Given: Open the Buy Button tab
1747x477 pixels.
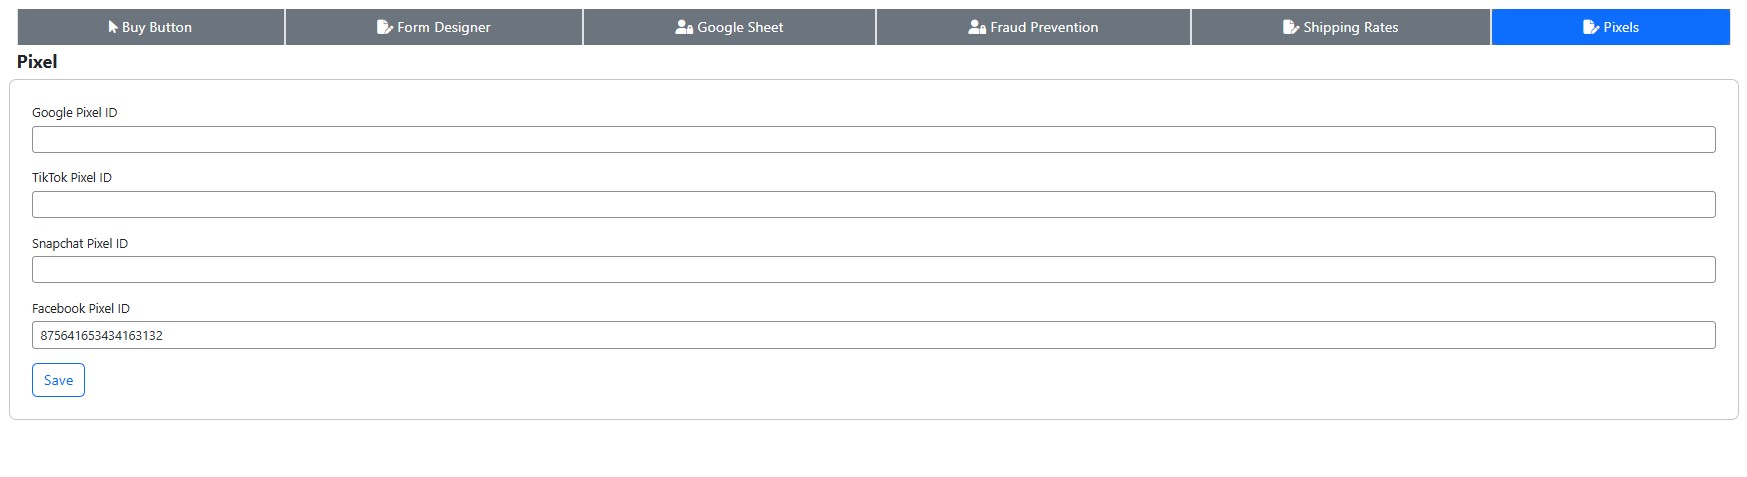Looking at the screenshot, I should point(151,27).
